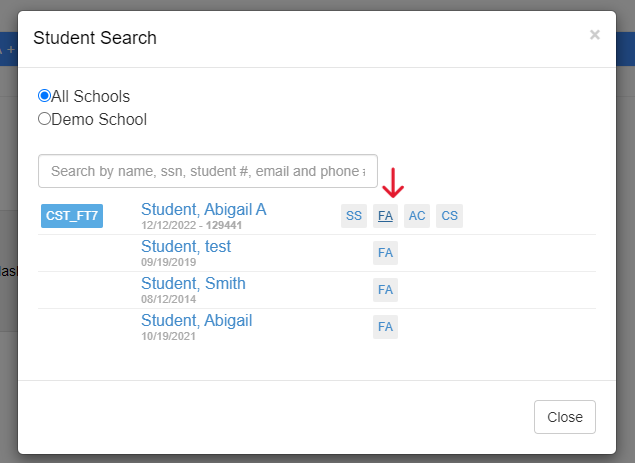The image size is (635, 463).
Task: Open the Student, test profile link
Action: [x=186, y=246]
